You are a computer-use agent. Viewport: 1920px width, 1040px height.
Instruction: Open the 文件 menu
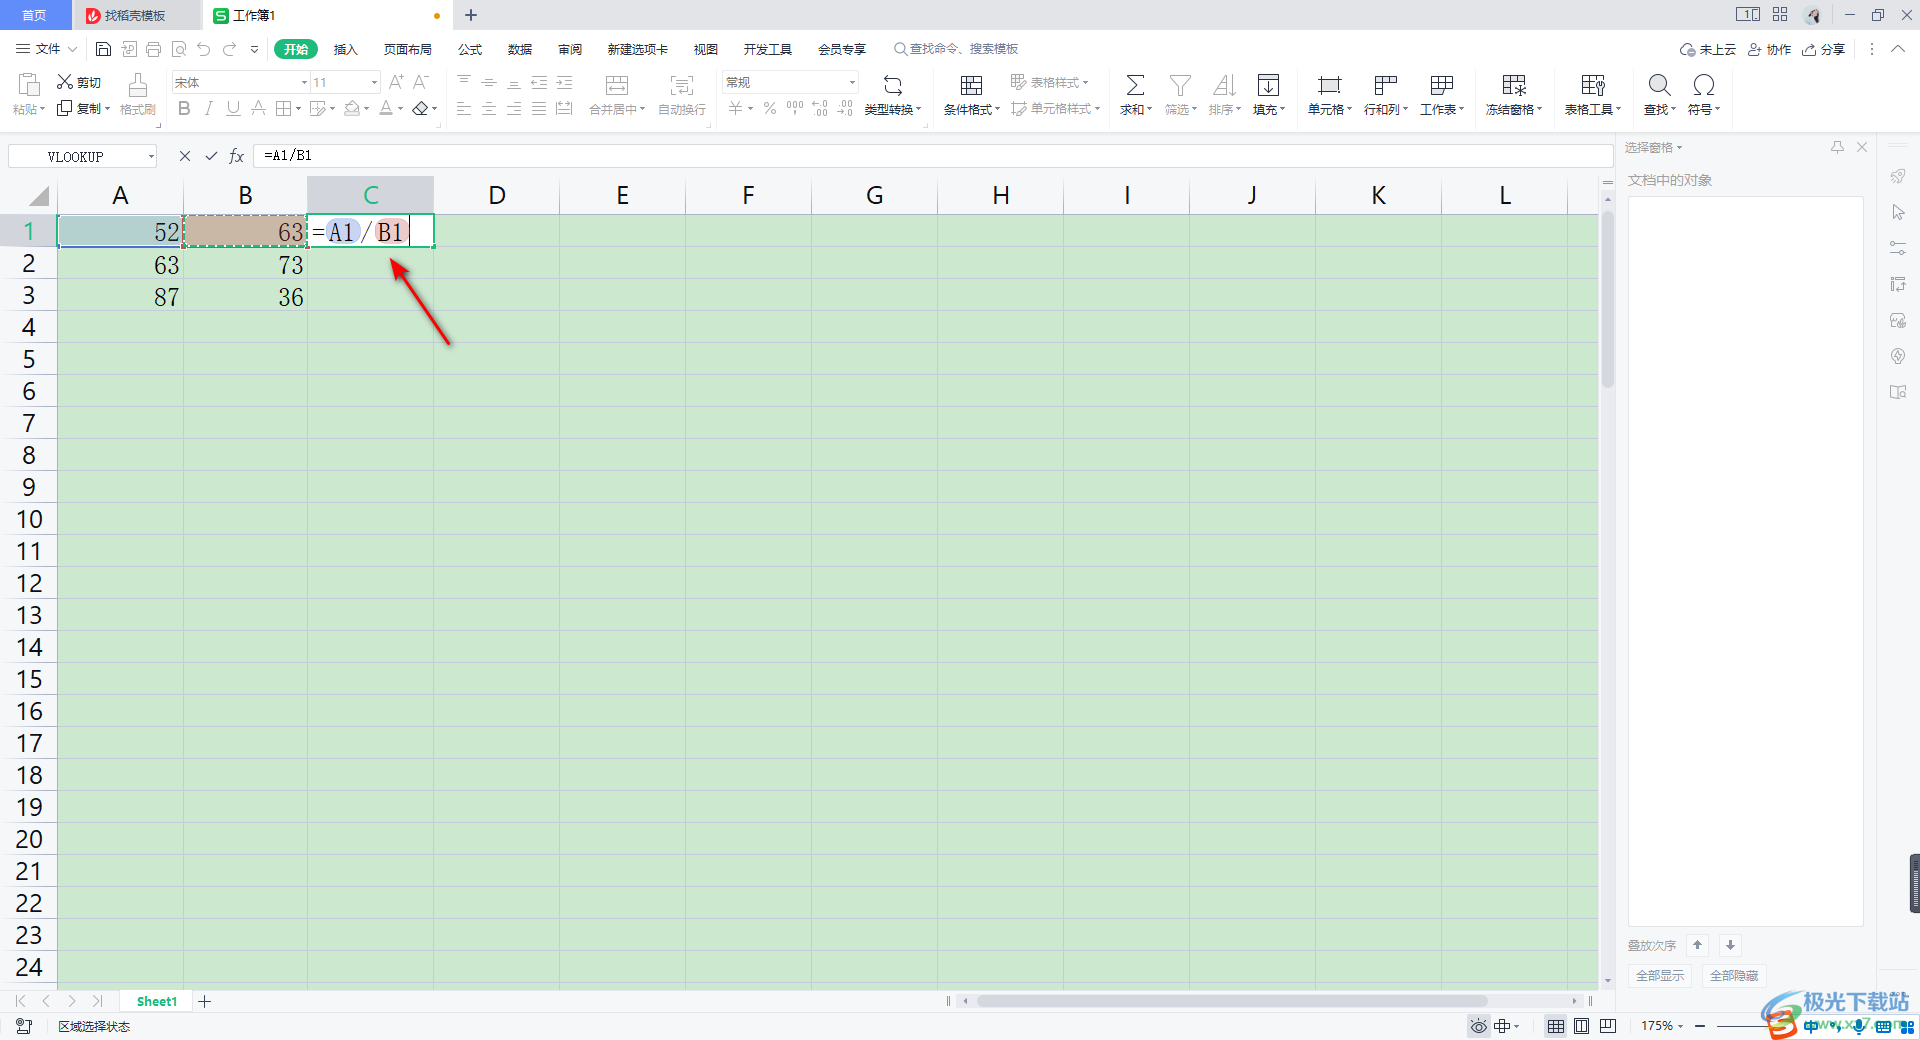(x=46, y=49)
